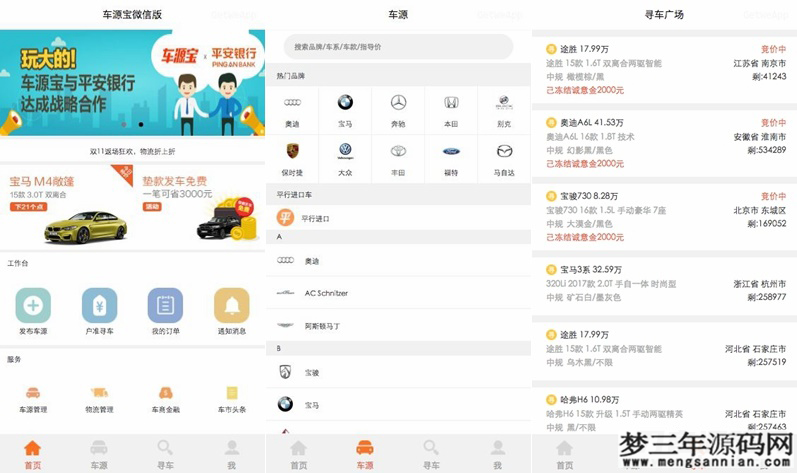The height and width of the screenshot is (473, 797).
Task: Open 通知消息 bell icon
Action: (x=232, y=305)
